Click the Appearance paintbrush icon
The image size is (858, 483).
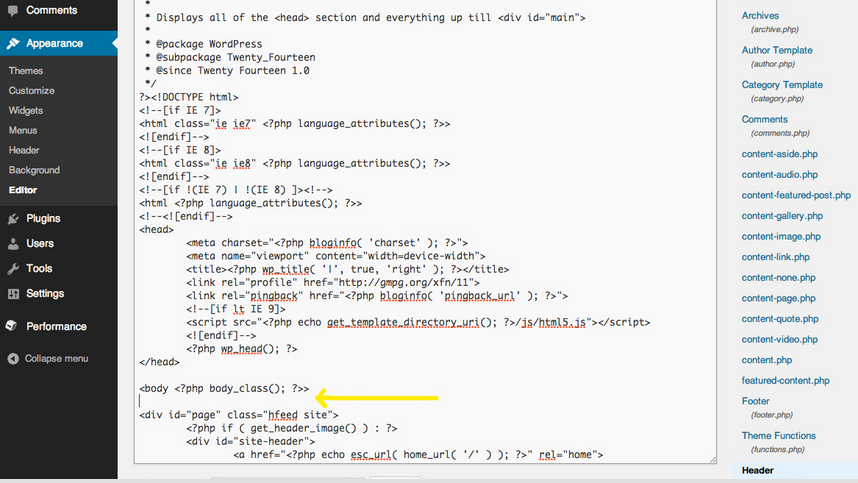pos(13,43)
